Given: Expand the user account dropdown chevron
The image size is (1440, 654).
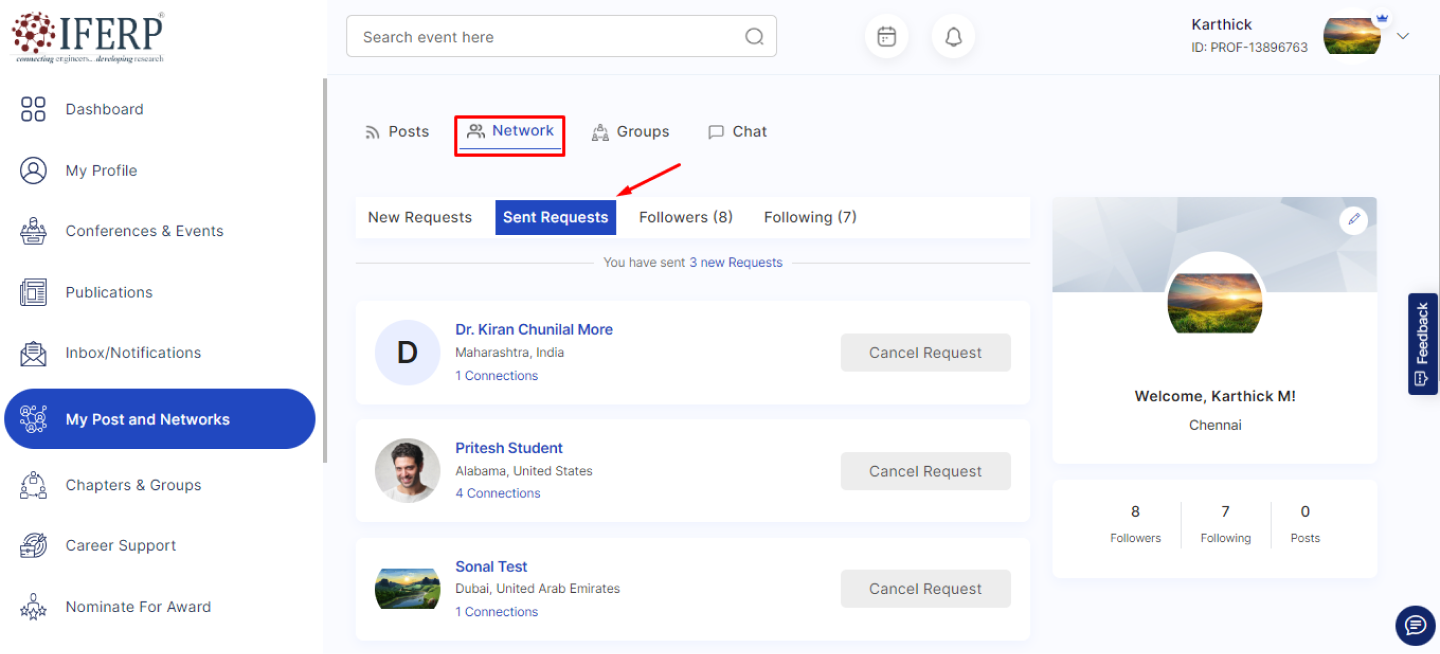Looking at the screenshot, I should pos(1403,36).
